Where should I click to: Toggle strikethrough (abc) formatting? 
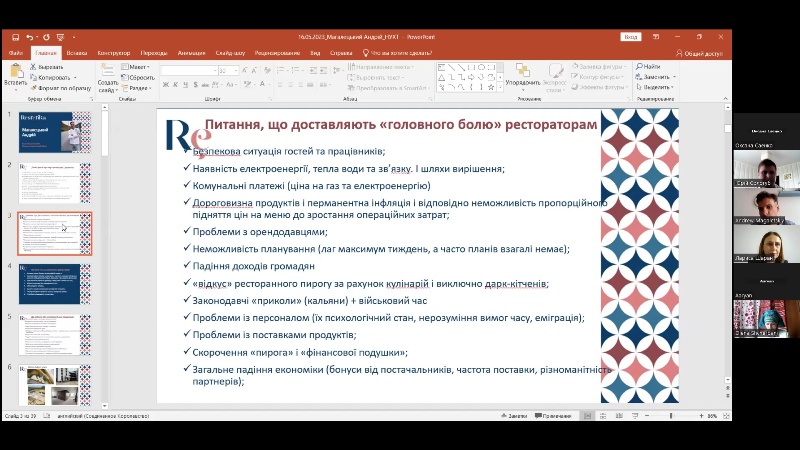coord(205,85)
